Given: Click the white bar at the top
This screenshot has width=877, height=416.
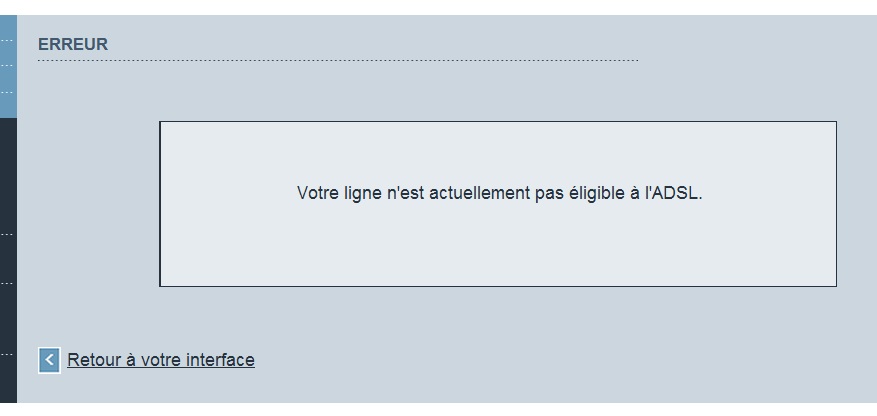Looking at the screenshot, I should [x=438, y=6].
